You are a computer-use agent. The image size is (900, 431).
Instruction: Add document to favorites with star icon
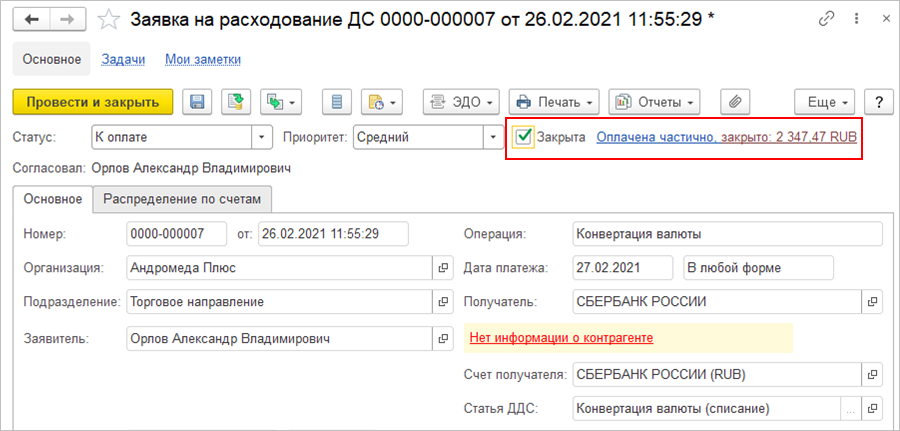(x=108, y=20)
